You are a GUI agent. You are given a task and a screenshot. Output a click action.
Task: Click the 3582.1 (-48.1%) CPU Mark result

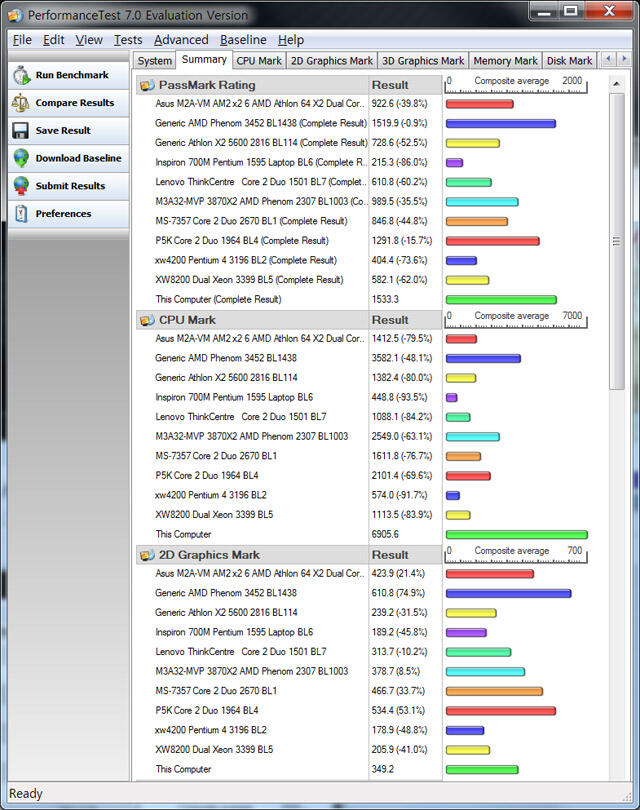pyautogui.click(x=401, y=358)
